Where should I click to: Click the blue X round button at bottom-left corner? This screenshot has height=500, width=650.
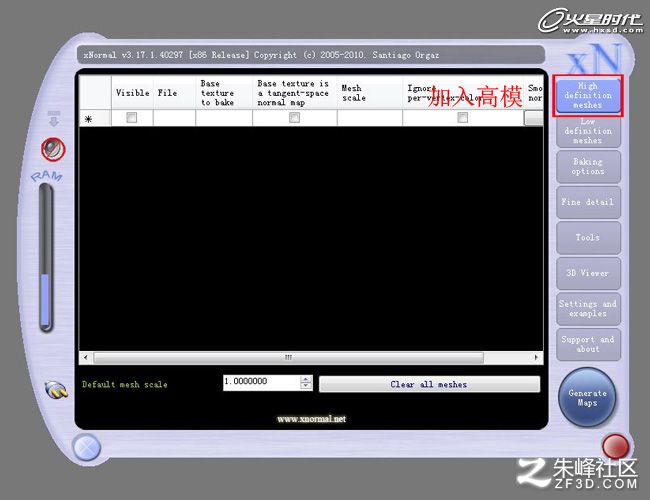pyautogui.click(x=87, y=448)
